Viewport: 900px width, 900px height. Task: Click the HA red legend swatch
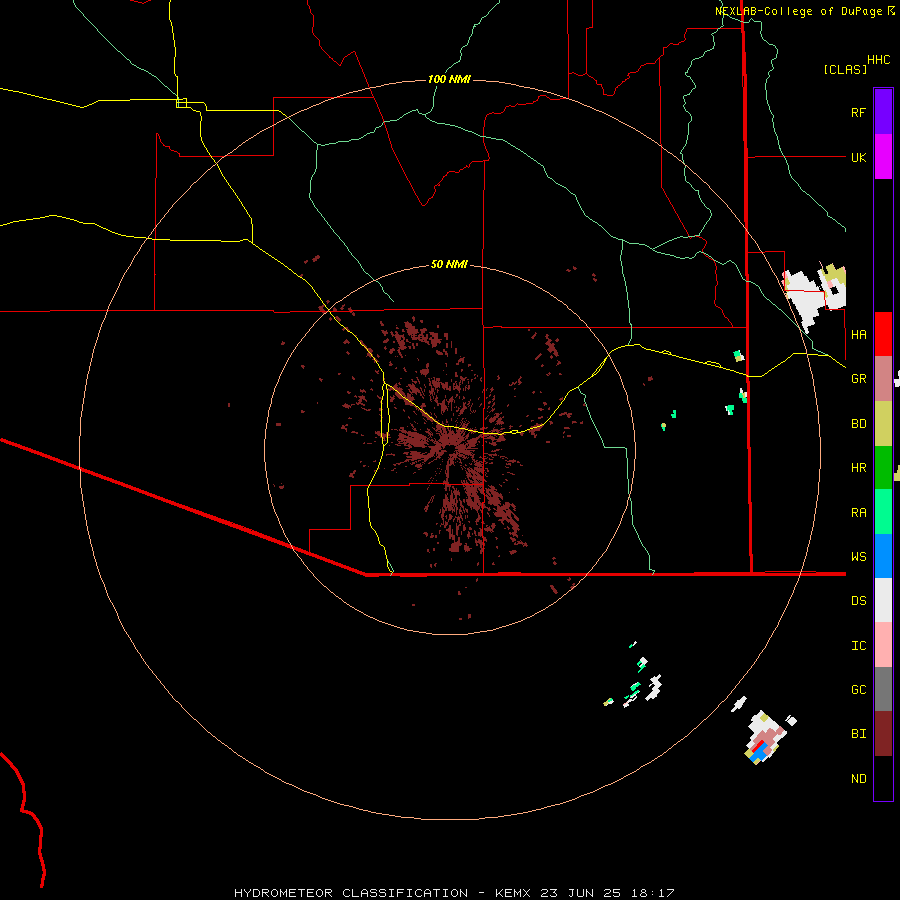tap(883, 334)
